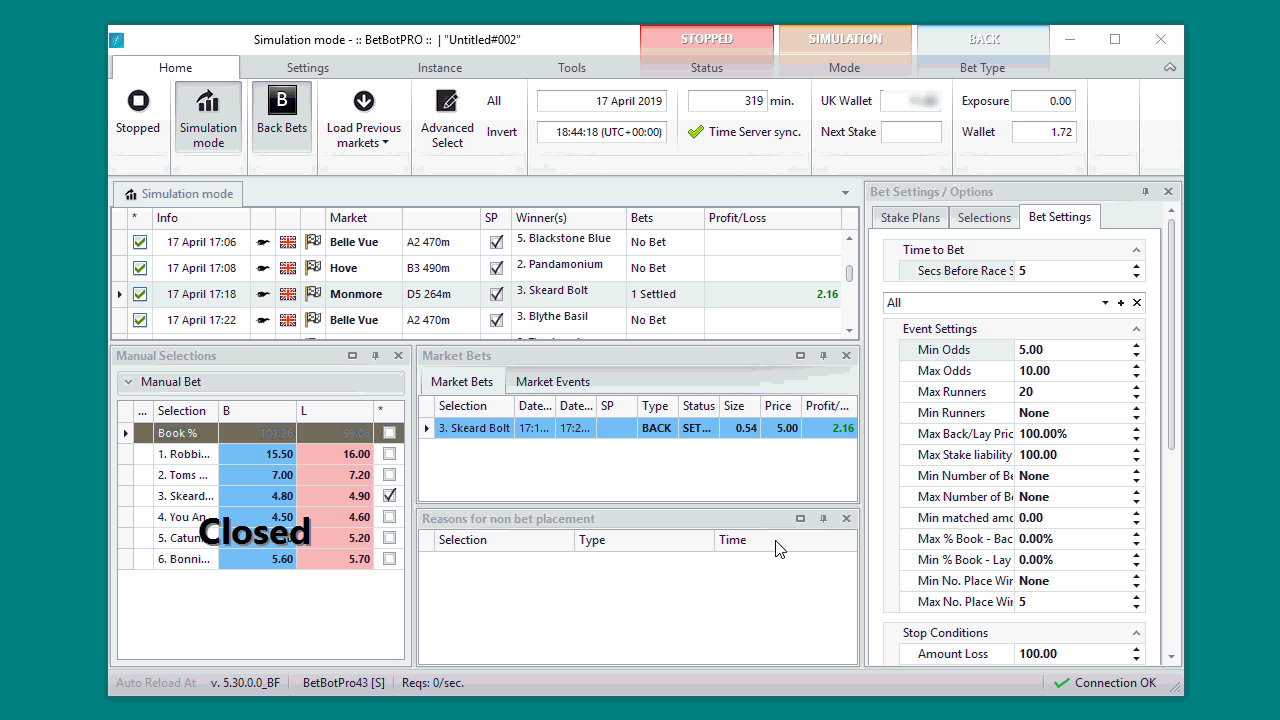Collapse the Event Settings section
This screenshot has width=1280, height=720.
point(1136,329)
